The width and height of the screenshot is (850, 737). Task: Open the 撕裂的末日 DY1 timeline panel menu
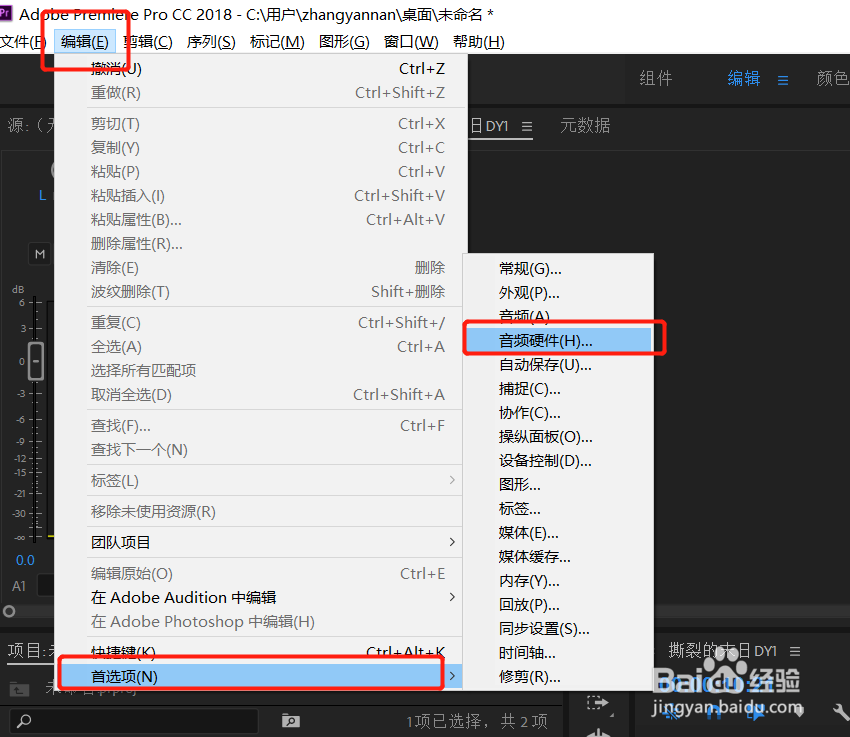795,651
